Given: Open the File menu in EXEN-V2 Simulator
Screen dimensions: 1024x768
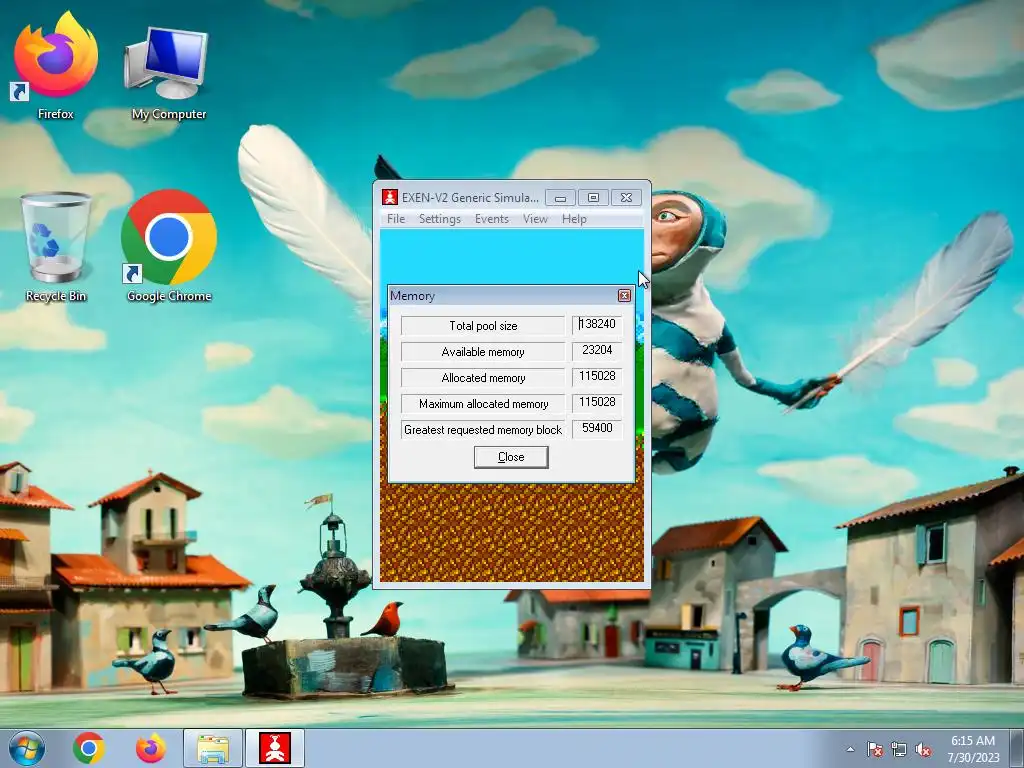Looking at the screenshot, I should coord(396,219).
